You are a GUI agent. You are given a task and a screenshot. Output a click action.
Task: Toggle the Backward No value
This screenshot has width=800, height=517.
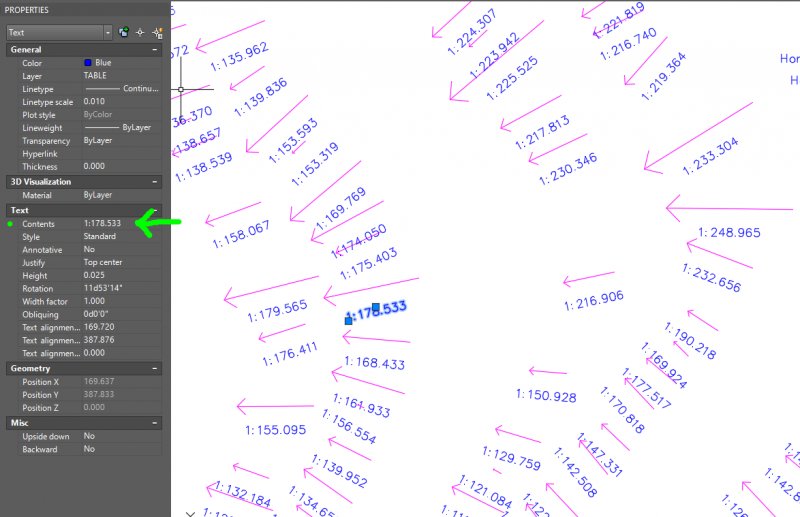coord(89,449)
